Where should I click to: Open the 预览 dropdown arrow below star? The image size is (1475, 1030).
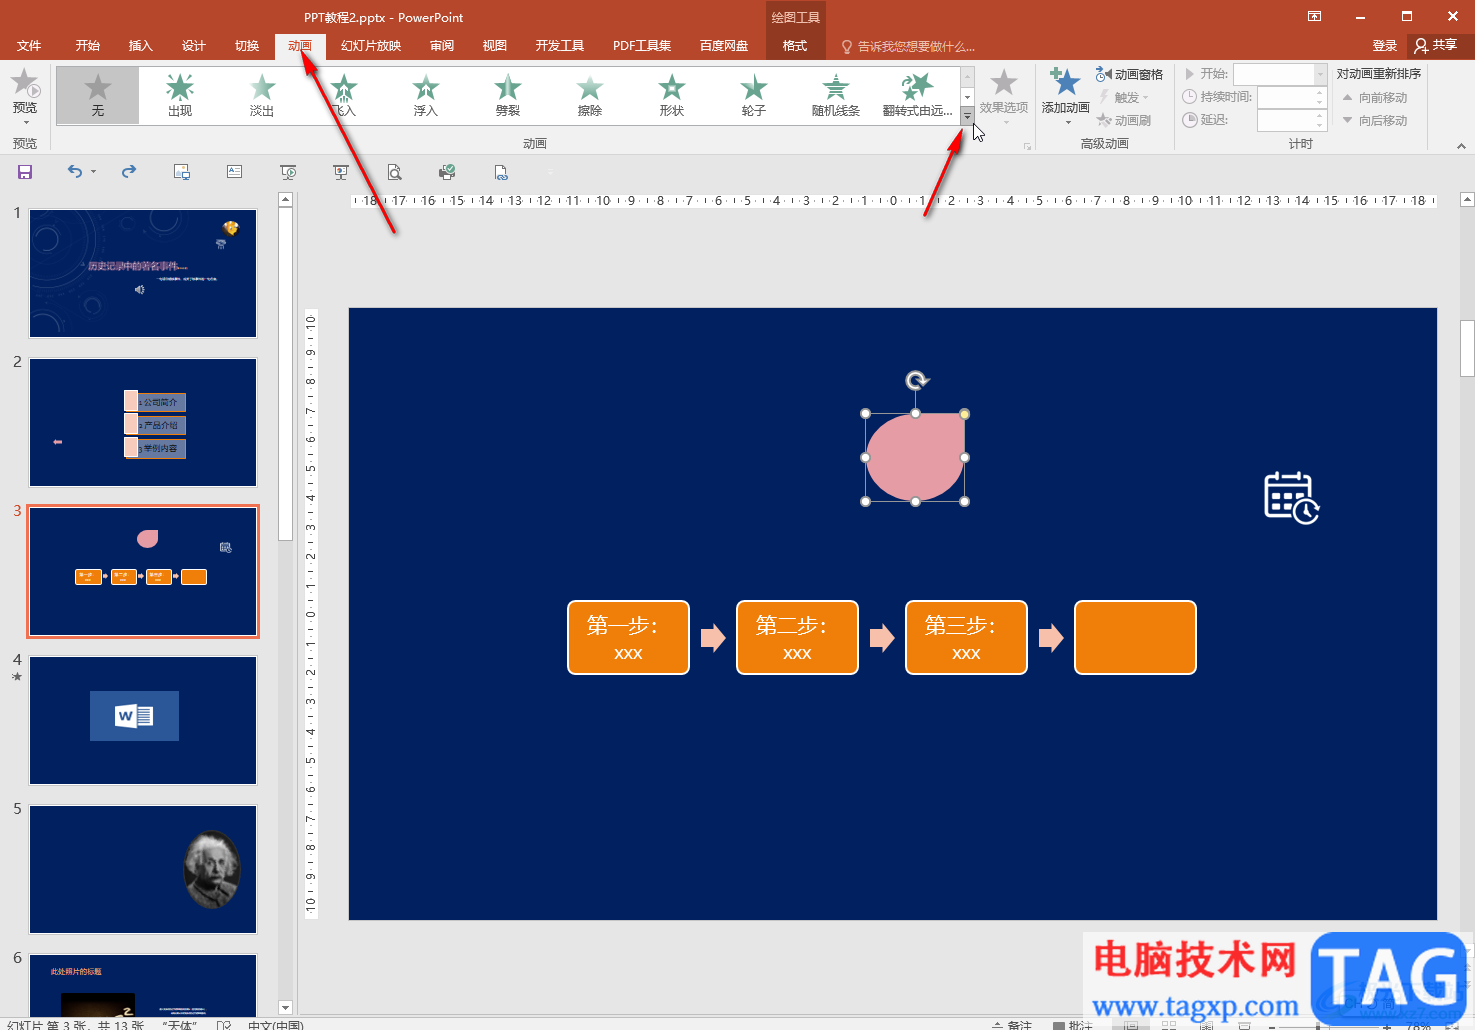pyautogui.click(x=25, y=122)
